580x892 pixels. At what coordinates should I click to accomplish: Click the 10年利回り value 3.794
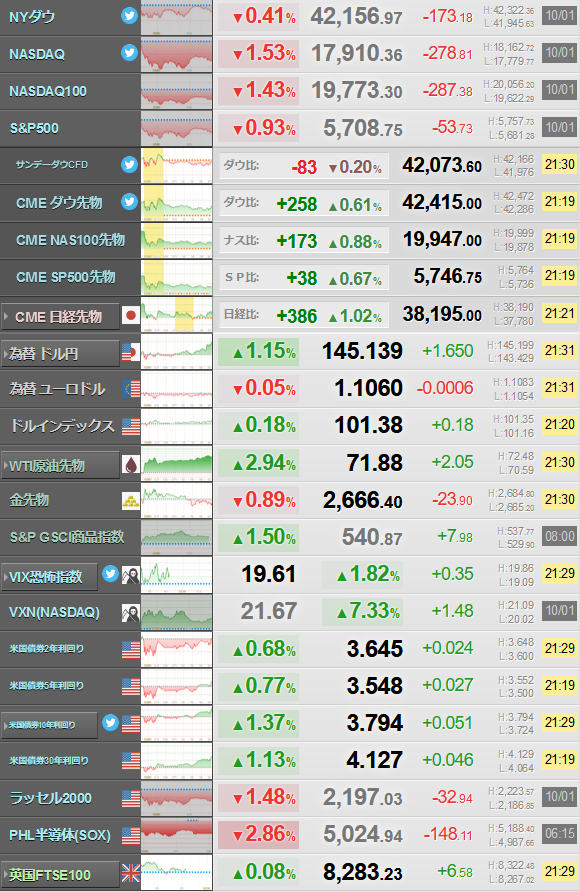(x=375, y=724)
